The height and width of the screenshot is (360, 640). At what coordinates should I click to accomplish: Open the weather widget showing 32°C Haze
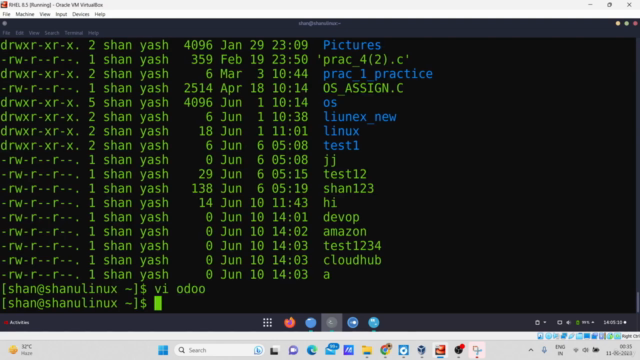click(20, 350)
